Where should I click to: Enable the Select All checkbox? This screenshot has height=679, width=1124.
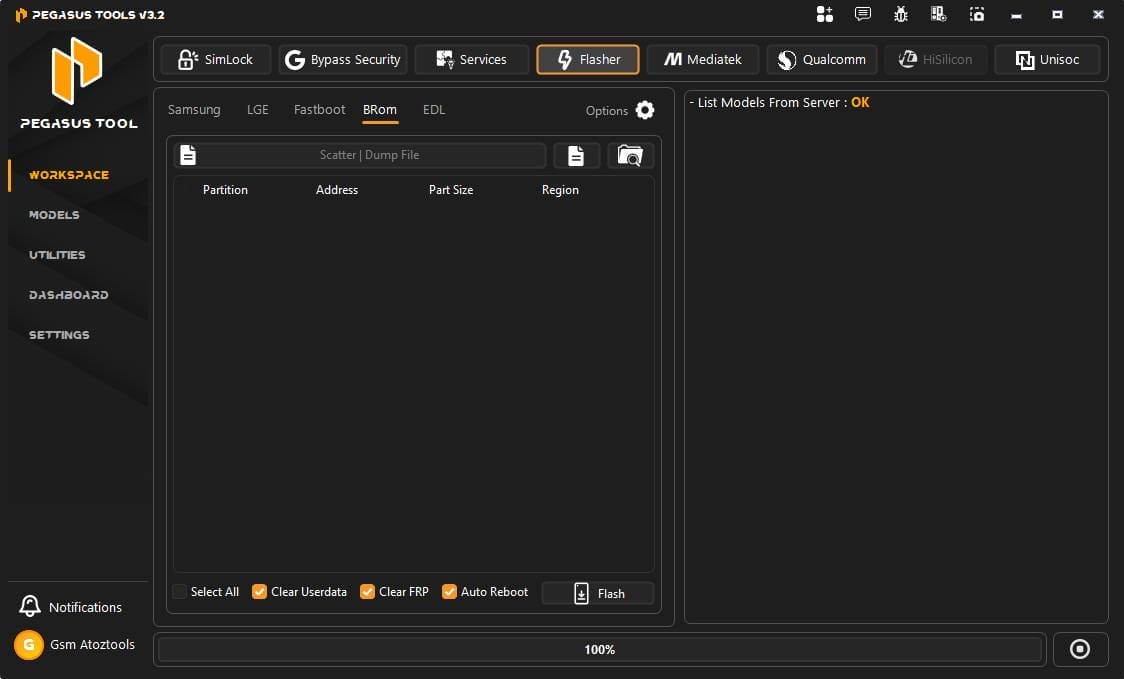(180, 592)
